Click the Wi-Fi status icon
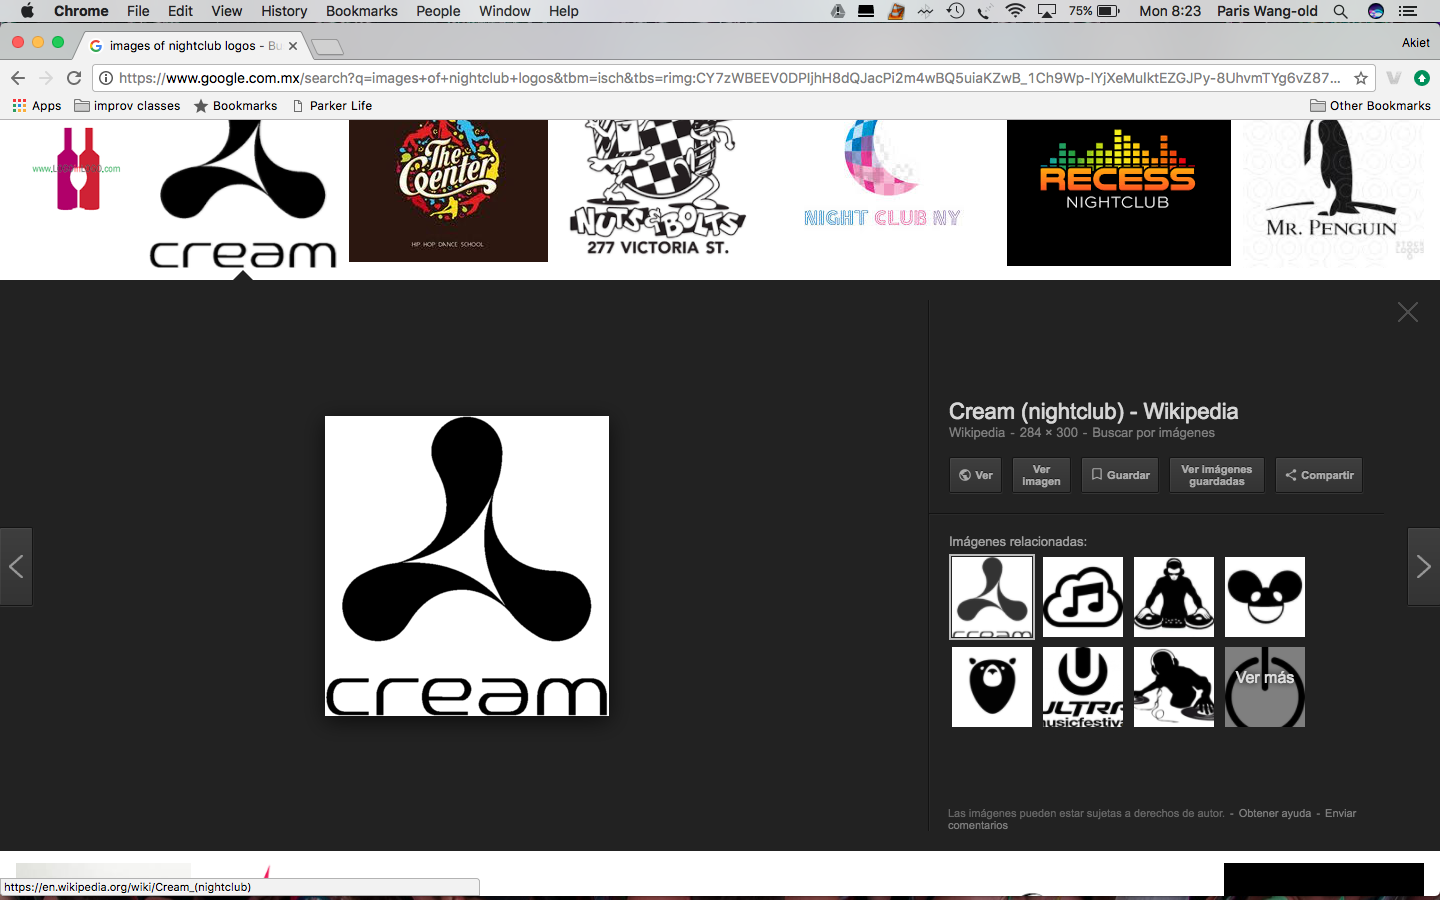This screenshot has height=900, width=1440. [x=1015, y=11]
